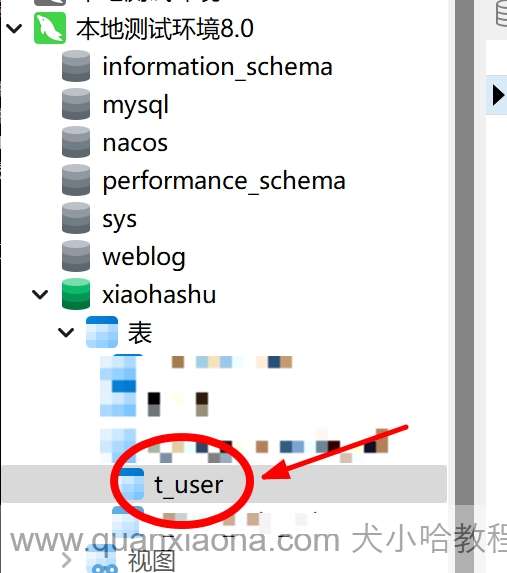Screen dimensions: 507x573
Task: Expand the 视图 views node
Action: [66, 559]
